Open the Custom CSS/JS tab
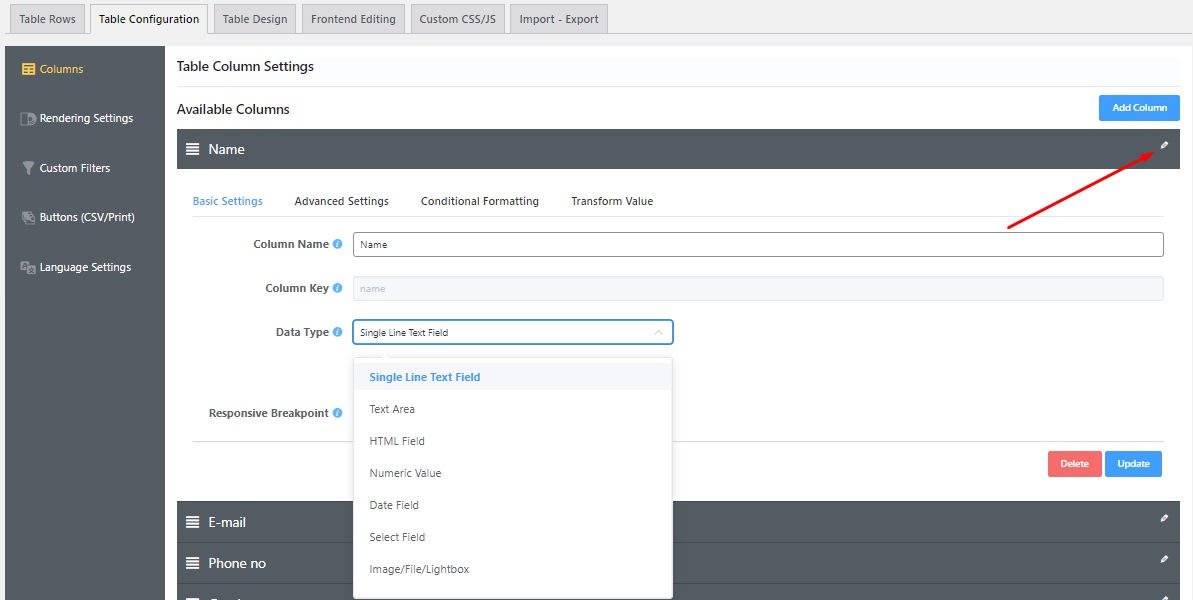This screenshot has height=600, width=1193. coord(457,19)
